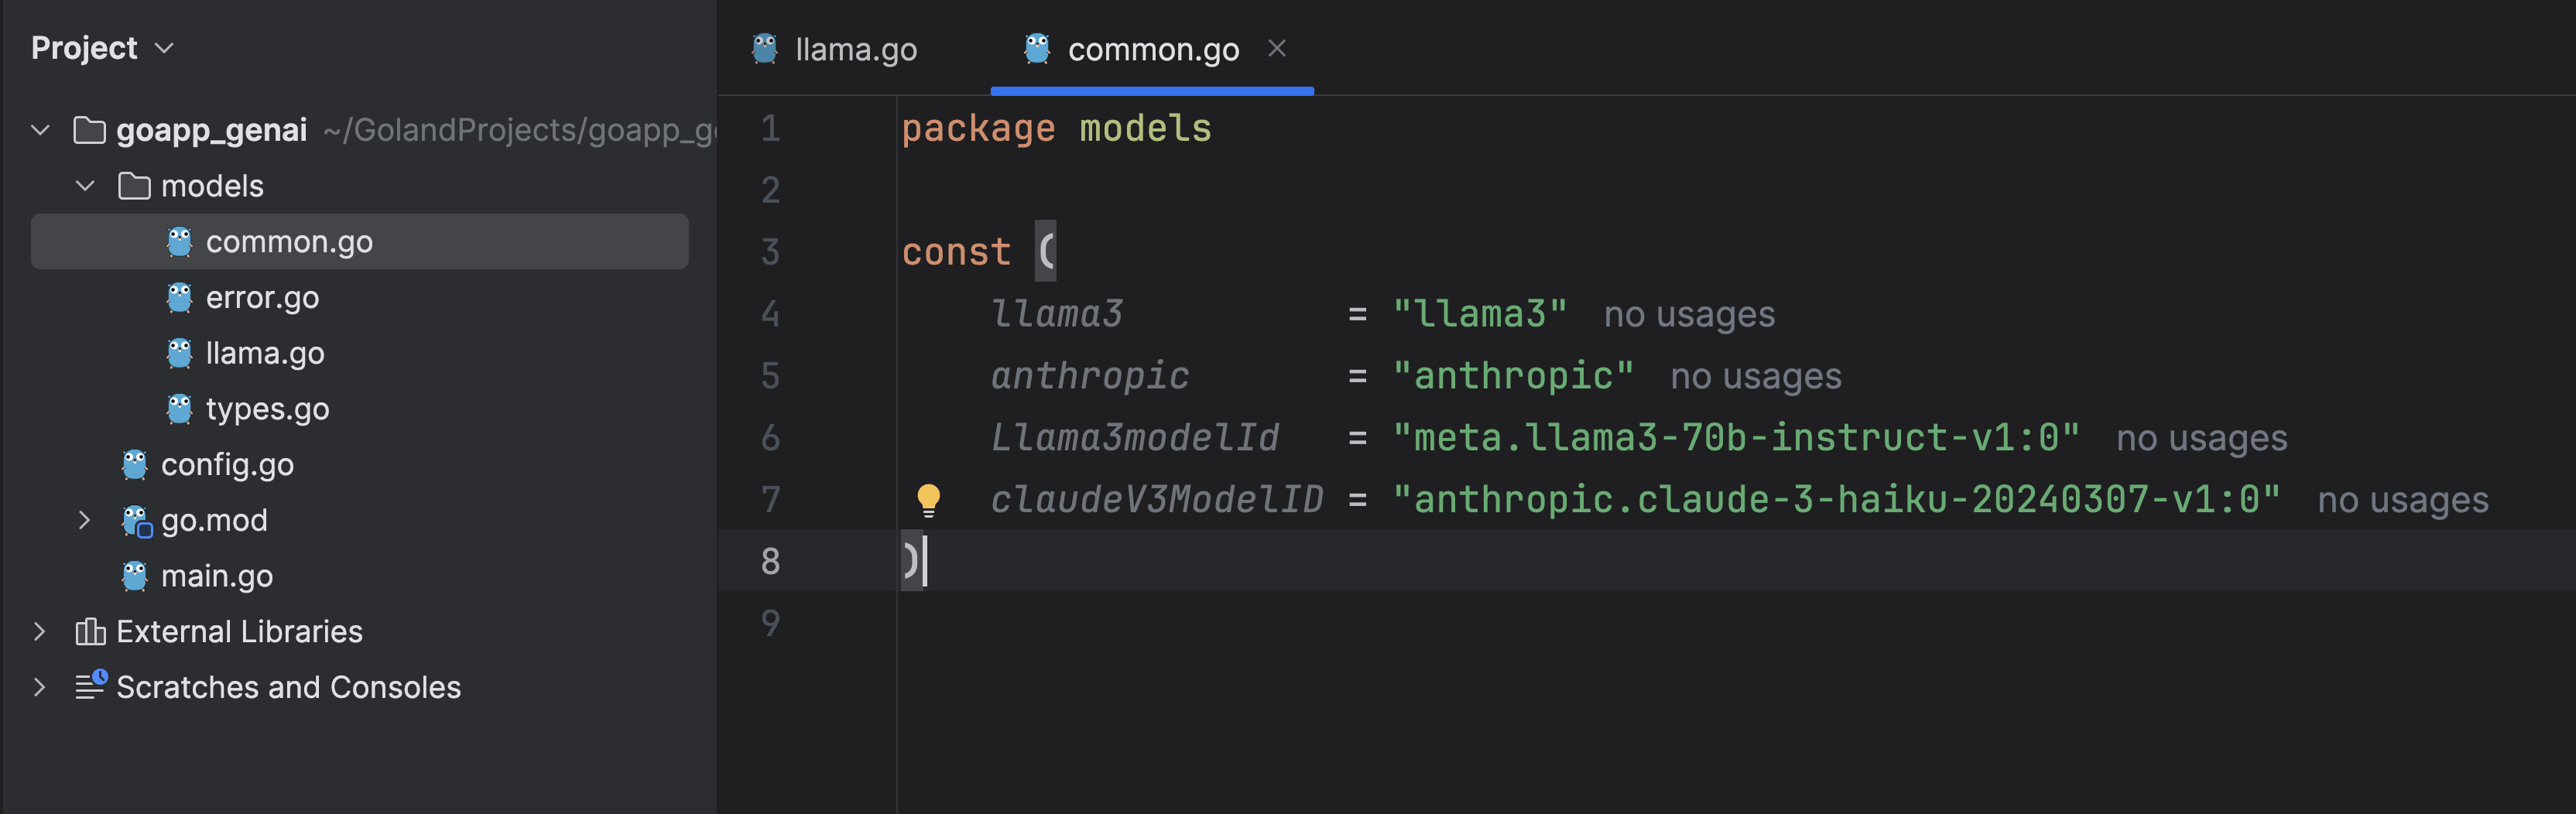The height and width of the screenshot is (814, 2576).
Task: Select main.go in the project tree
Action: click(217, 576)
